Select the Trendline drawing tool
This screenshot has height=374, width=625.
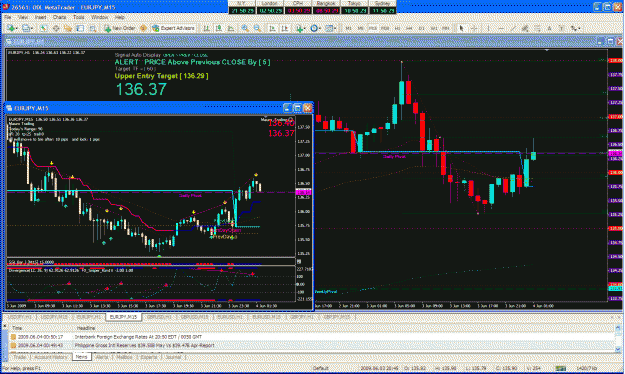coord(513,28)
